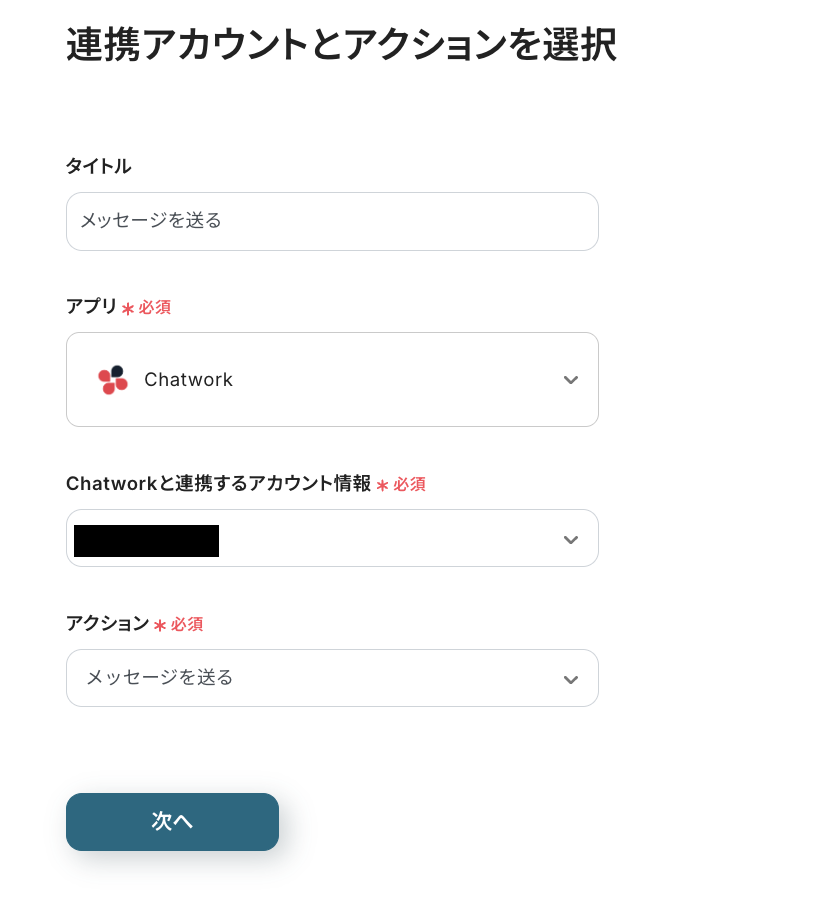Click the chevron arrow in the account info selector
832x914 pixels.
570,540
